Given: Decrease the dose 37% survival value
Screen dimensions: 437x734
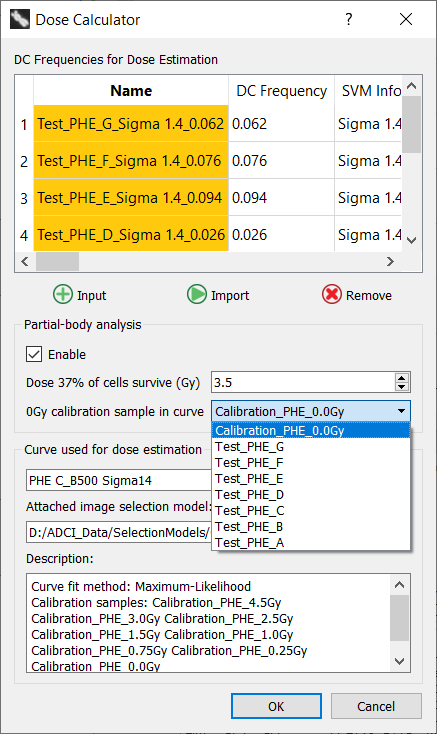Looking at the screenshot, I should click(x=401, y=387).
